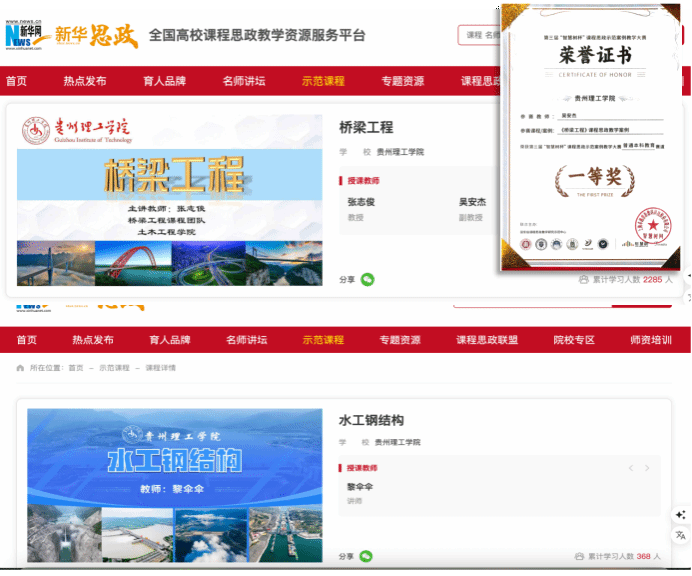Click 贵州理工学院 link under 水工钢结构
Image resolution: width=692 pixels, height=576 pixels.
[x=398, y=442]
